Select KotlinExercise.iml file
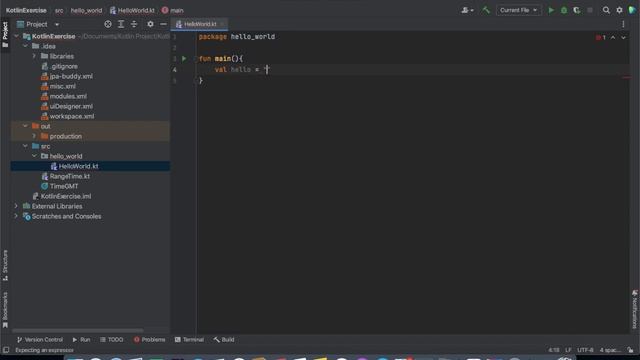 [x=66, y=196]
